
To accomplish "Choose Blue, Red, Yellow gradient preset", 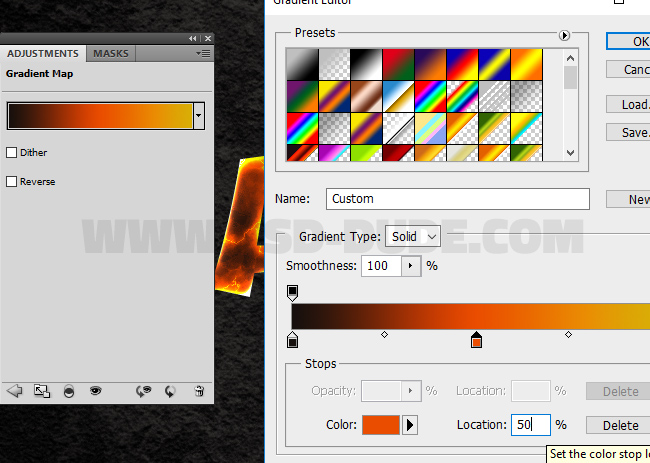I will tap(462, 64).
